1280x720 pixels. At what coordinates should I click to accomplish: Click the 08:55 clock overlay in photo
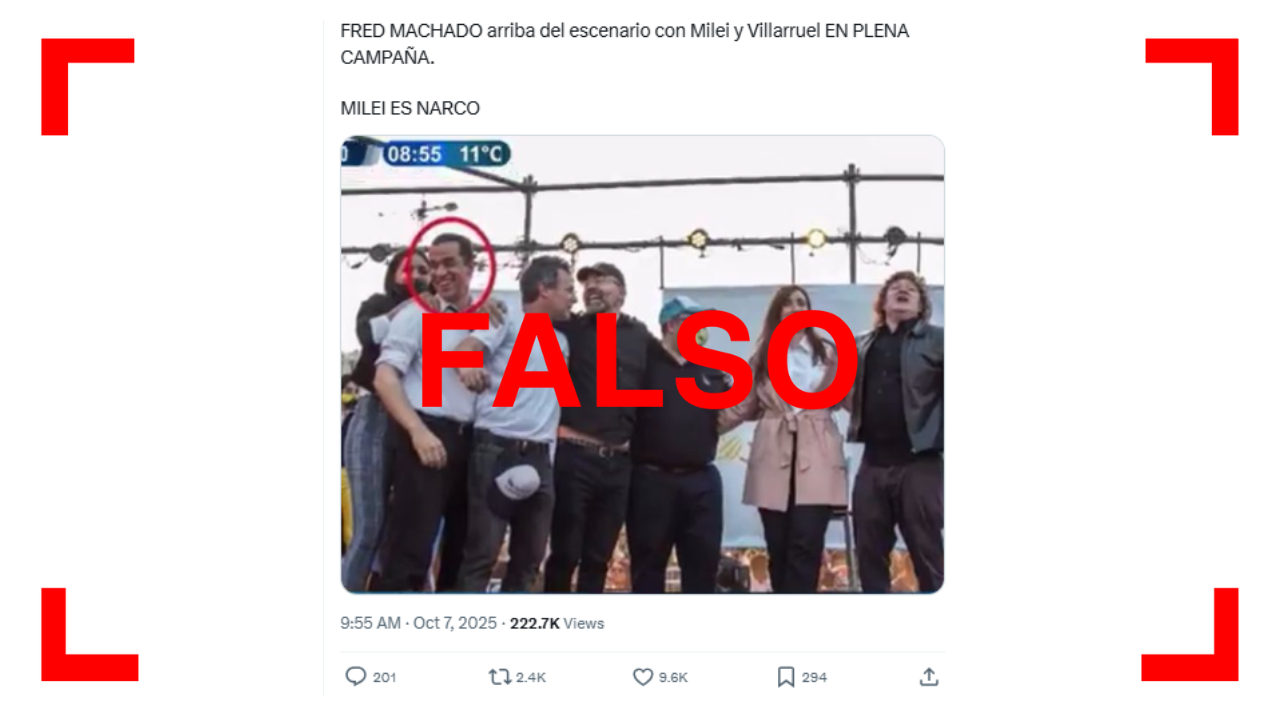(x=414, y=154)
